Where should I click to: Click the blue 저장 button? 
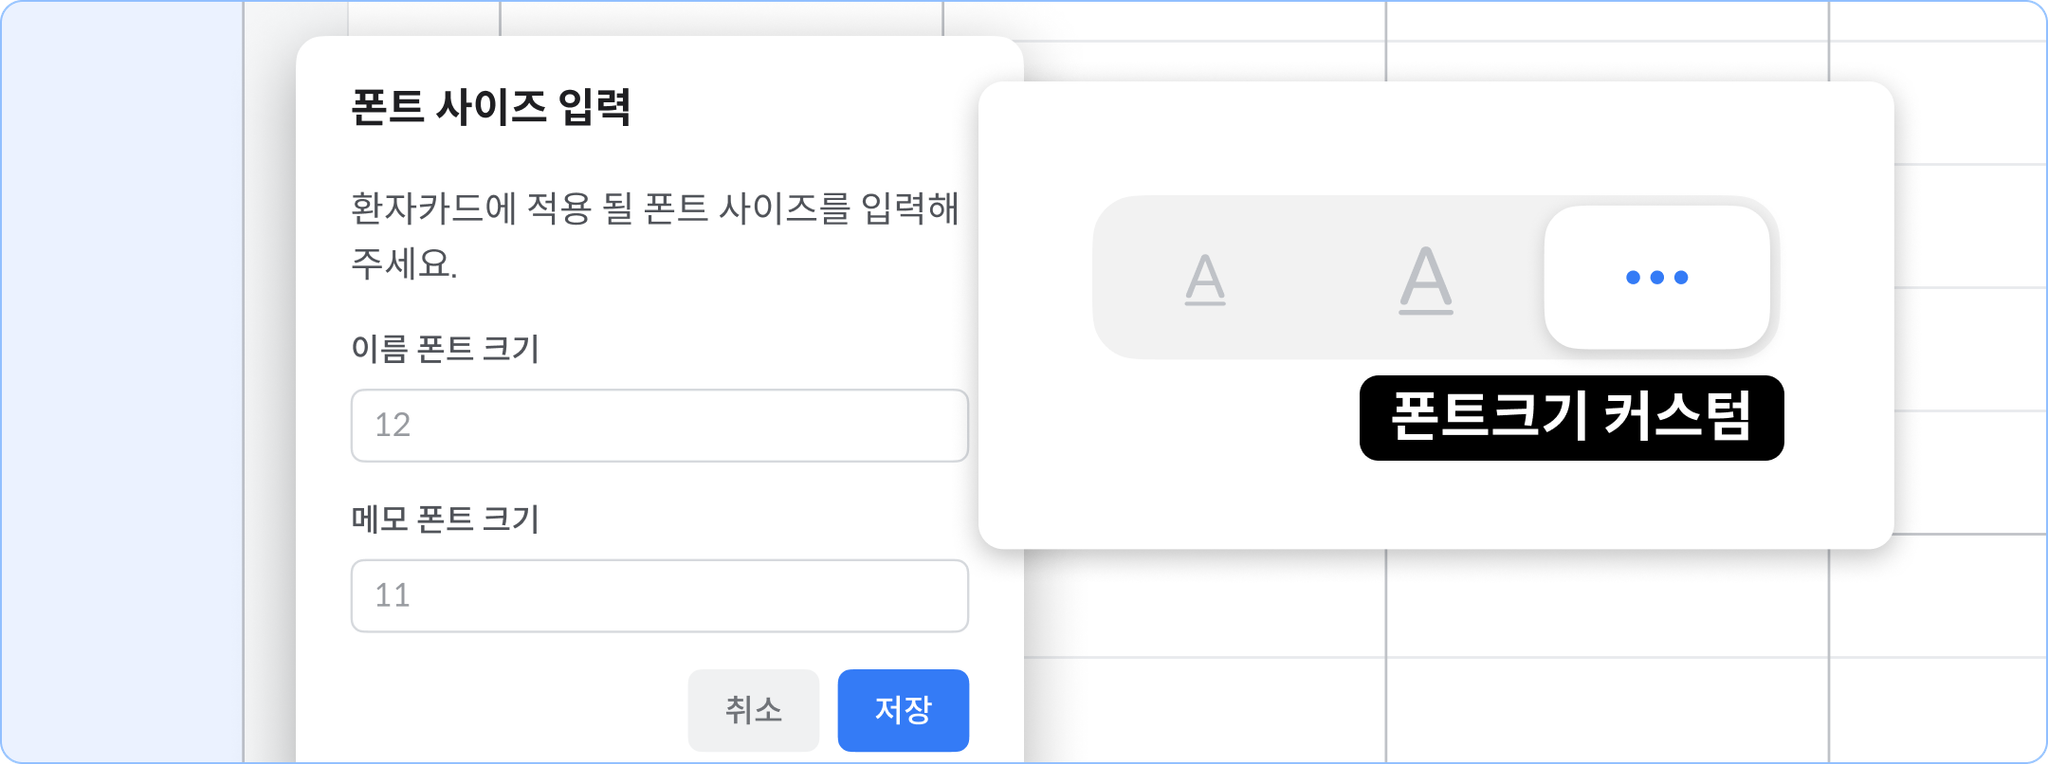(x=903, y=710)
